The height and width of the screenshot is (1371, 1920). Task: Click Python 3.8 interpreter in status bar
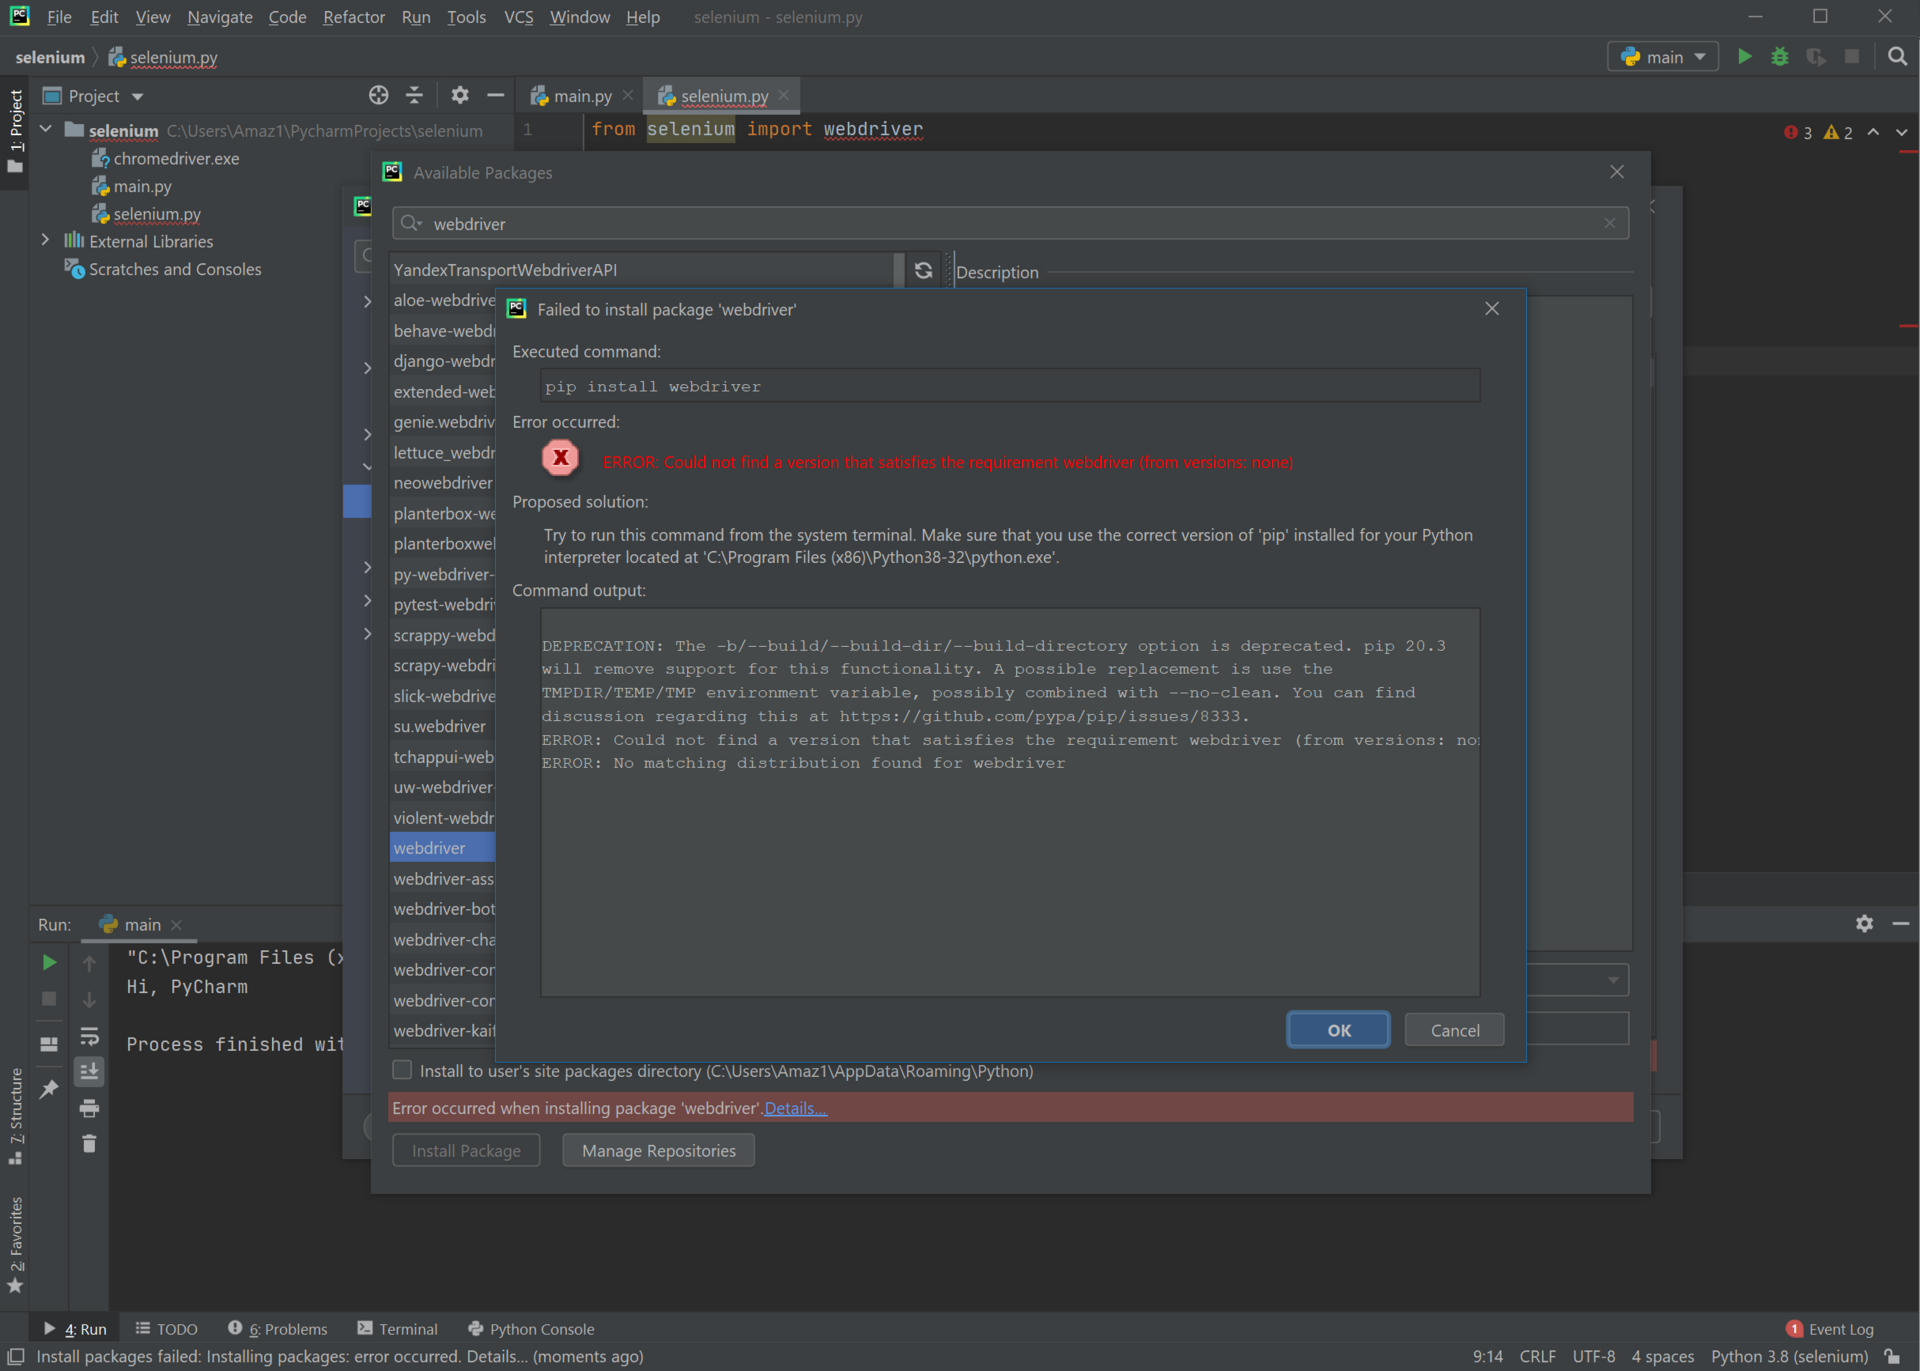(x=1789, y=1356)
